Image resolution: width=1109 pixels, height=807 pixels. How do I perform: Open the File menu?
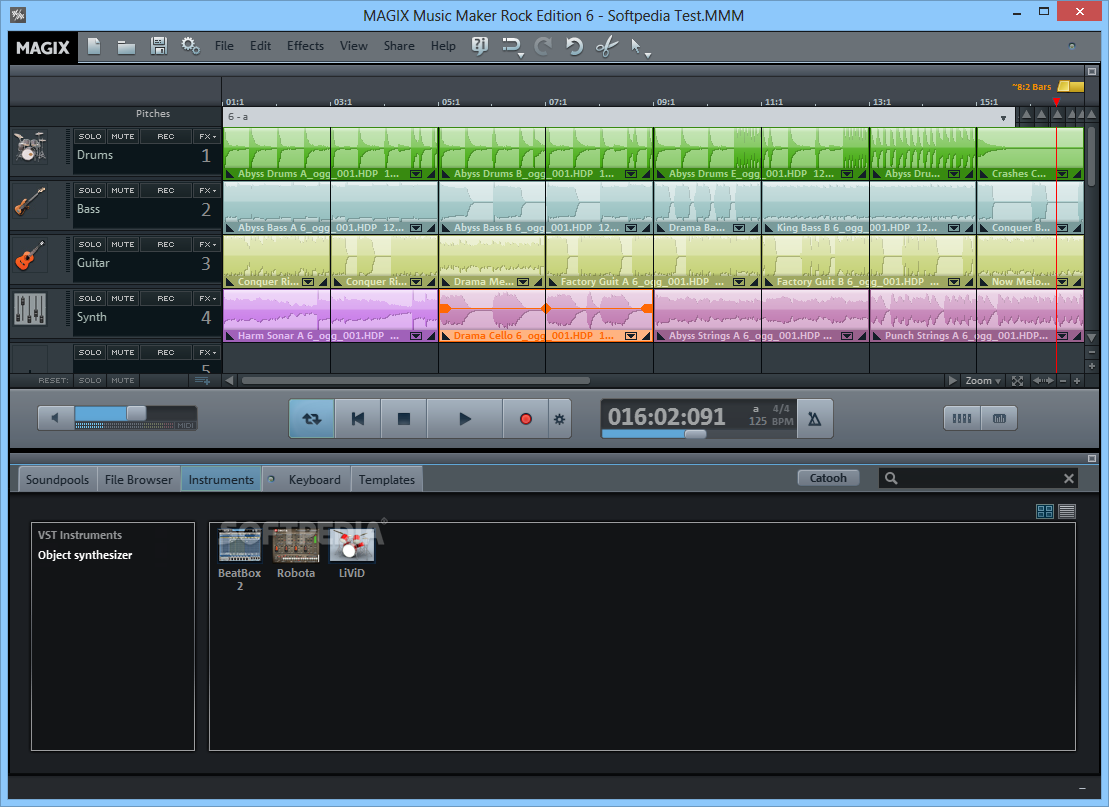(x=224, y=46)
